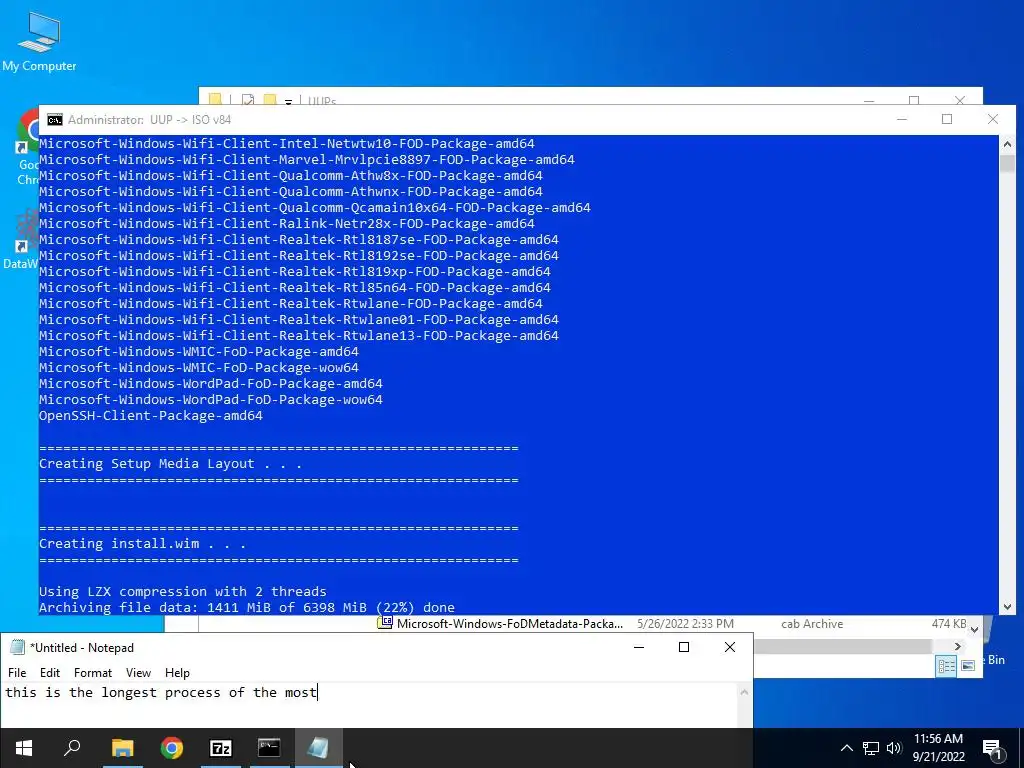Click the command prompt window system icon

tap(55, 120)
